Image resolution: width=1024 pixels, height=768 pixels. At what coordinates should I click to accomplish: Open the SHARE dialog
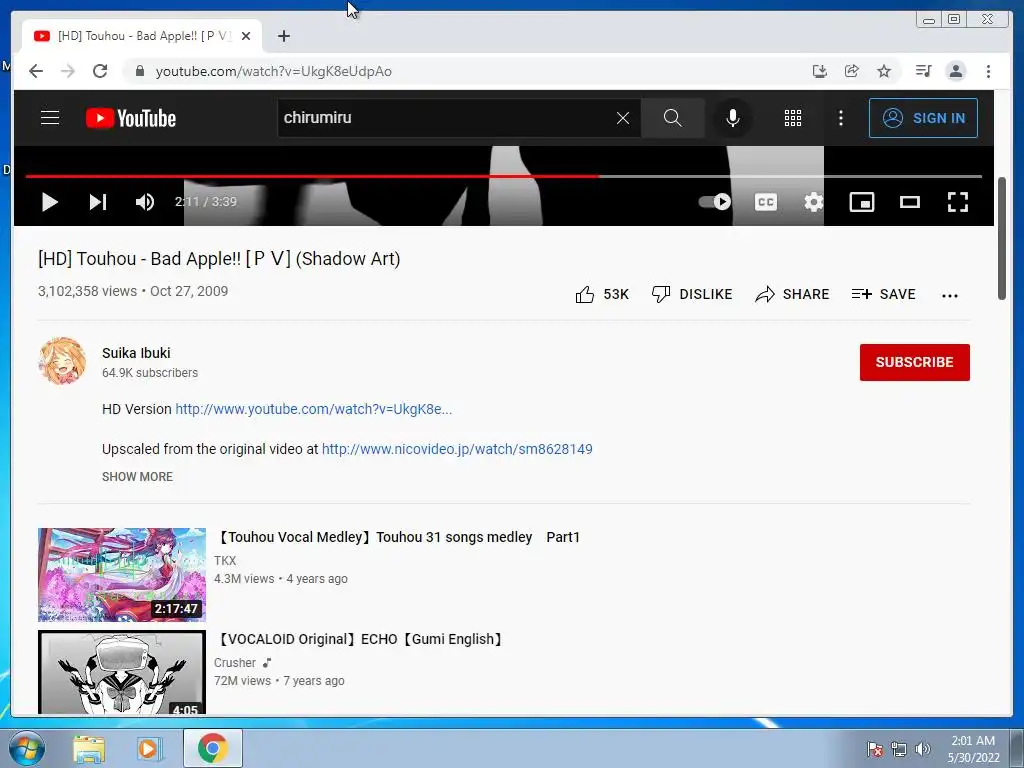792,295
